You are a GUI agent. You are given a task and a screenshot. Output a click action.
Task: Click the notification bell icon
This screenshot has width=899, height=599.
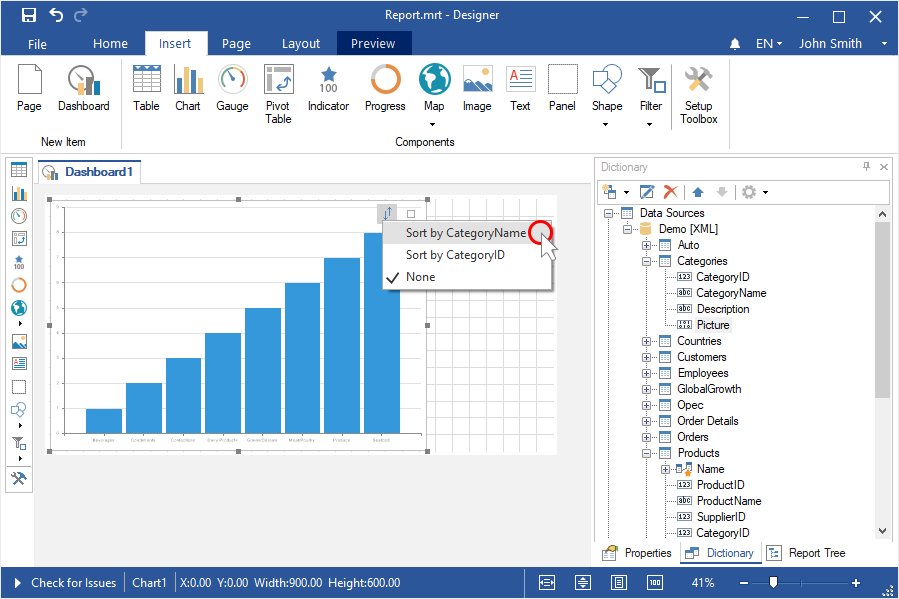pyautogui.click(x=735, y=44)
